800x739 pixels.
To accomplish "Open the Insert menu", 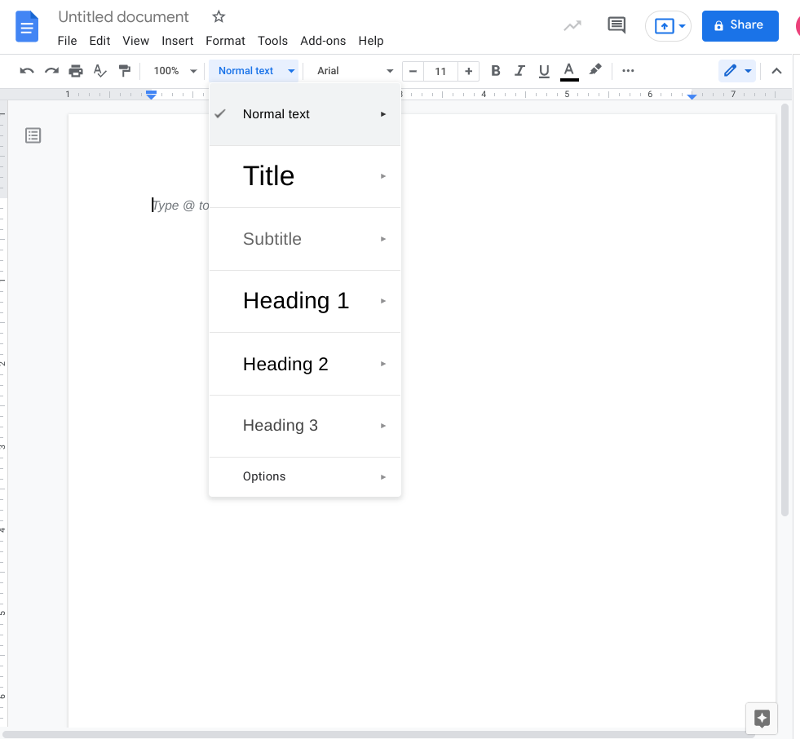I will click(x=177, y=41).
